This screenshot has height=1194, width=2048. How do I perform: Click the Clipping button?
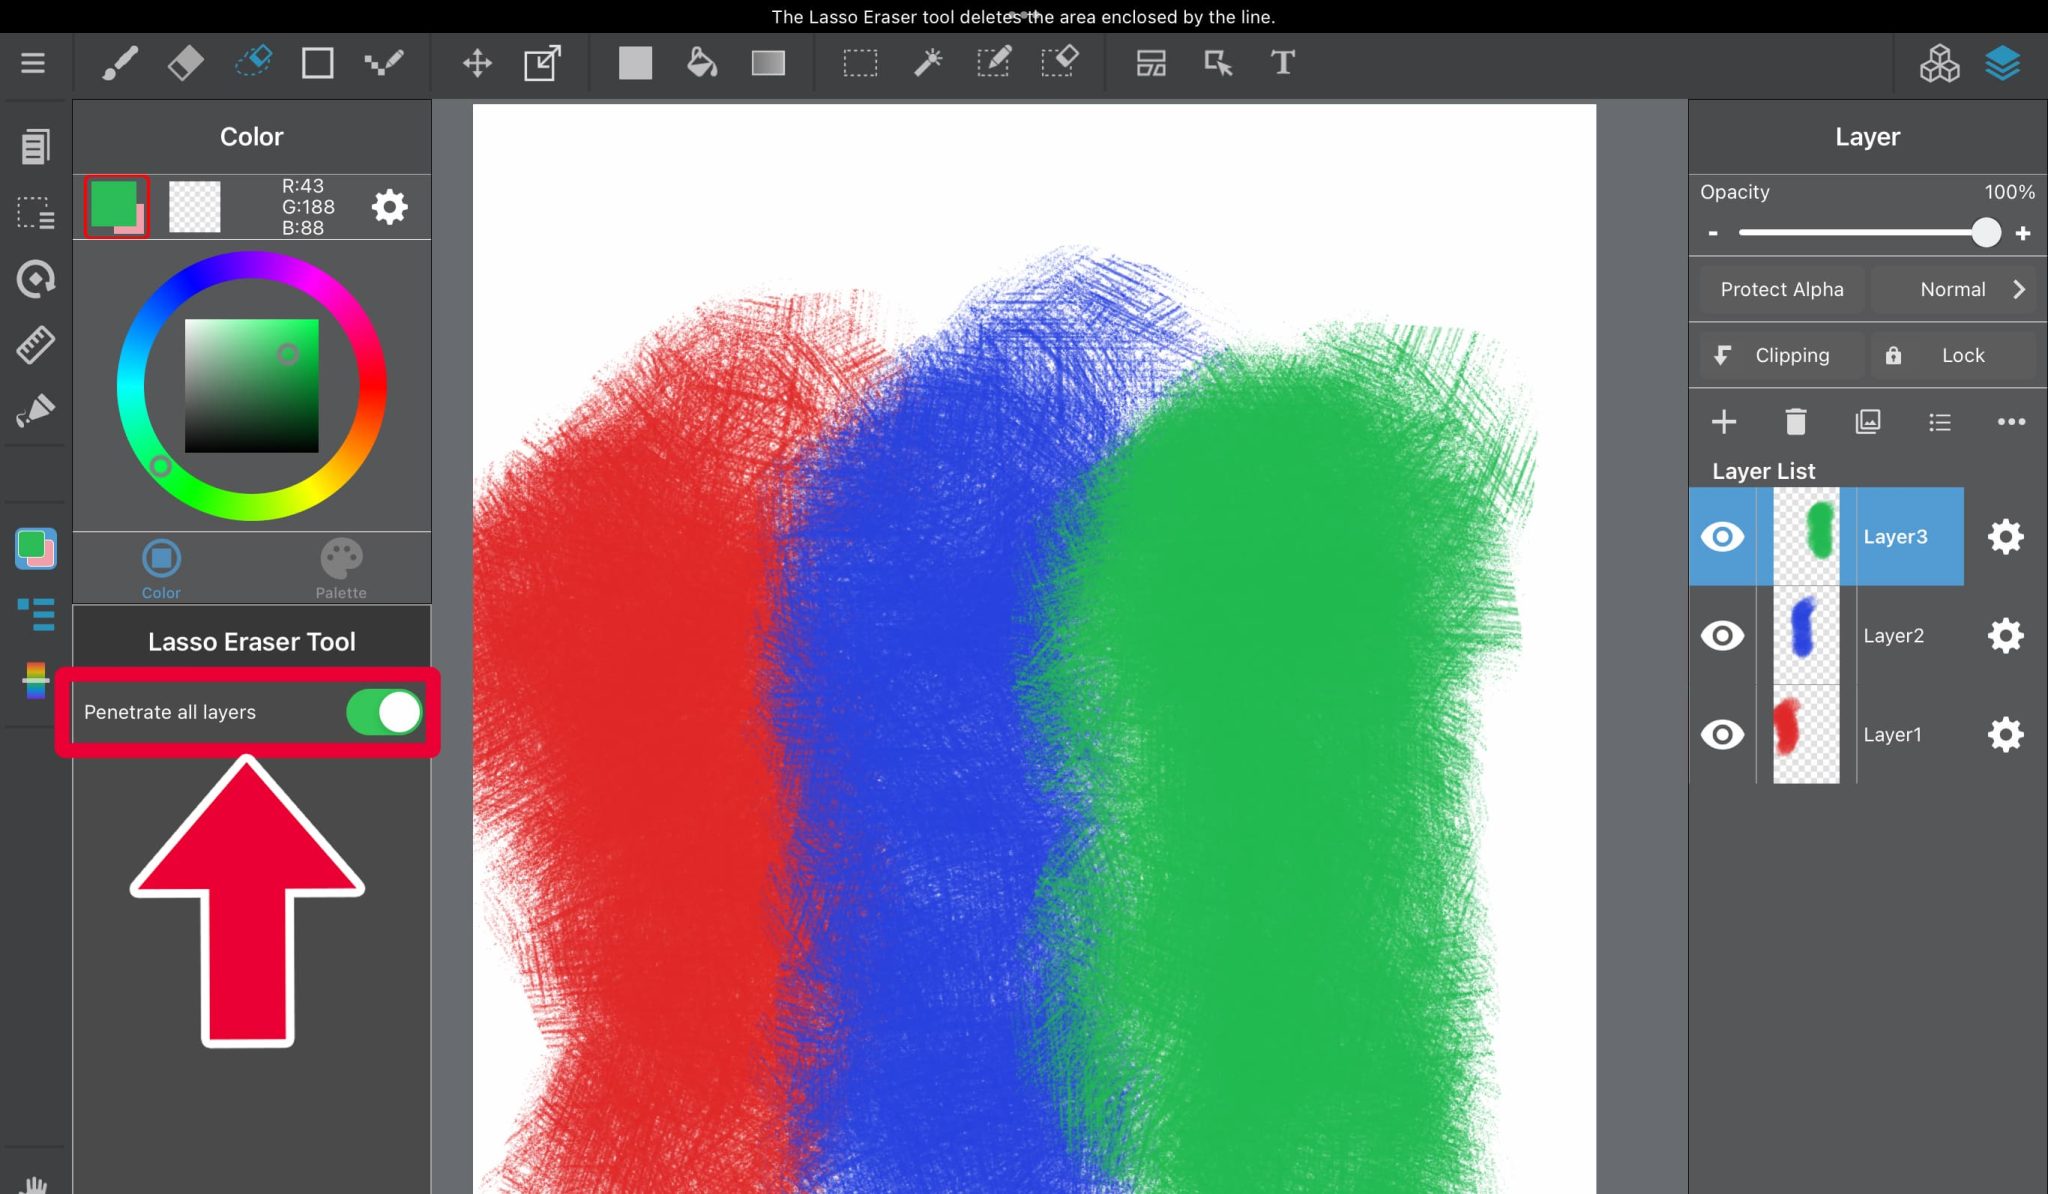point(1778,355)
